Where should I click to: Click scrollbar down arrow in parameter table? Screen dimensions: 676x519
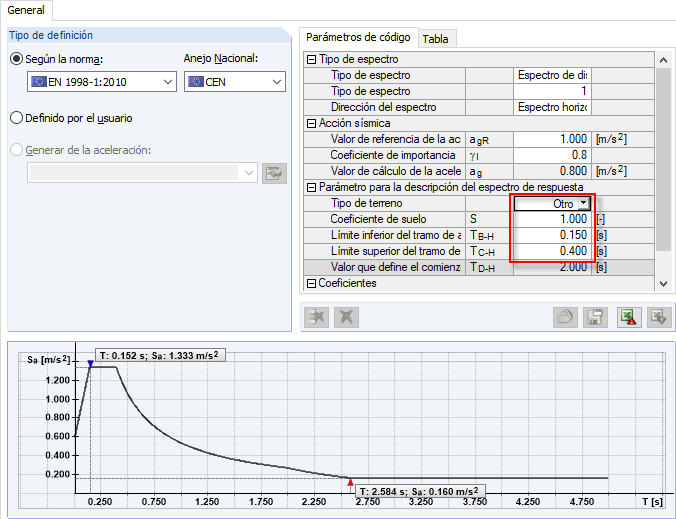click(663, 284)
